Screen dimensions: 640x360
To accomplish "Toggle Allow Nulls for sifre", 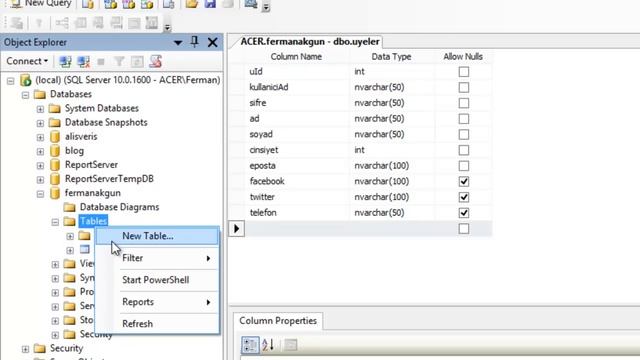I will click(464, 103).
